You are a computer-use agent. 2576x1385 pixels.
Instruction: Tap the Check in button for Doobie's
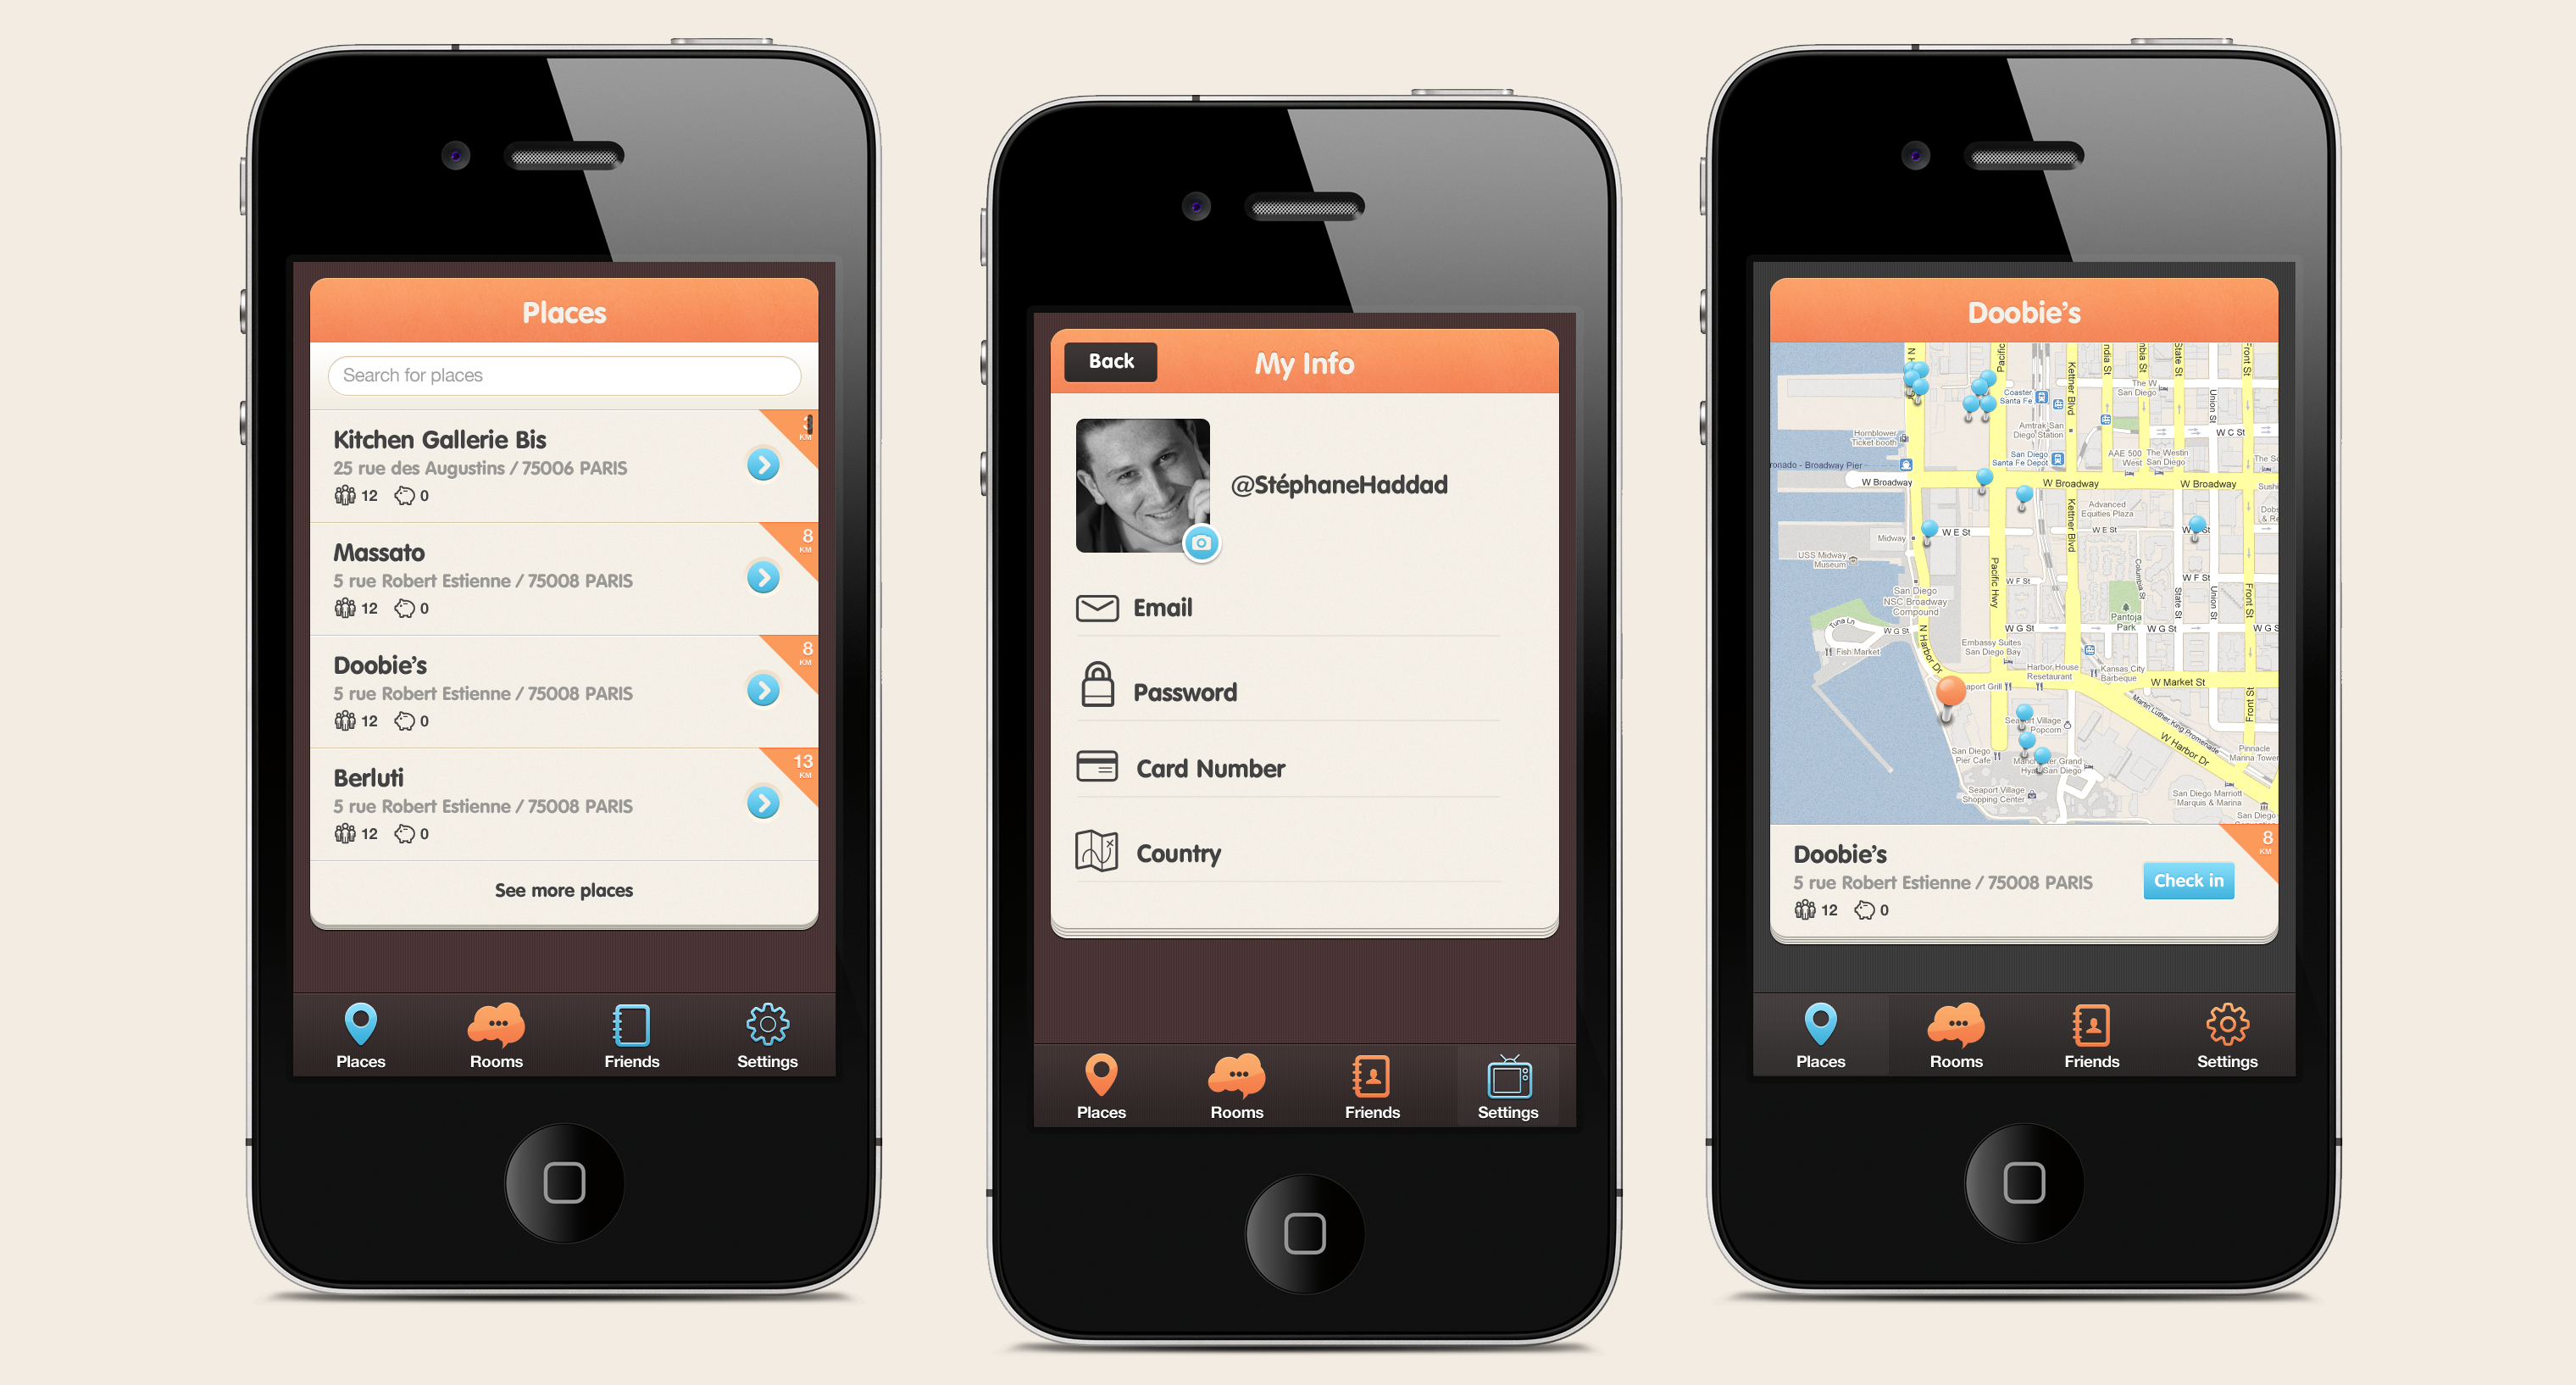2190,880
